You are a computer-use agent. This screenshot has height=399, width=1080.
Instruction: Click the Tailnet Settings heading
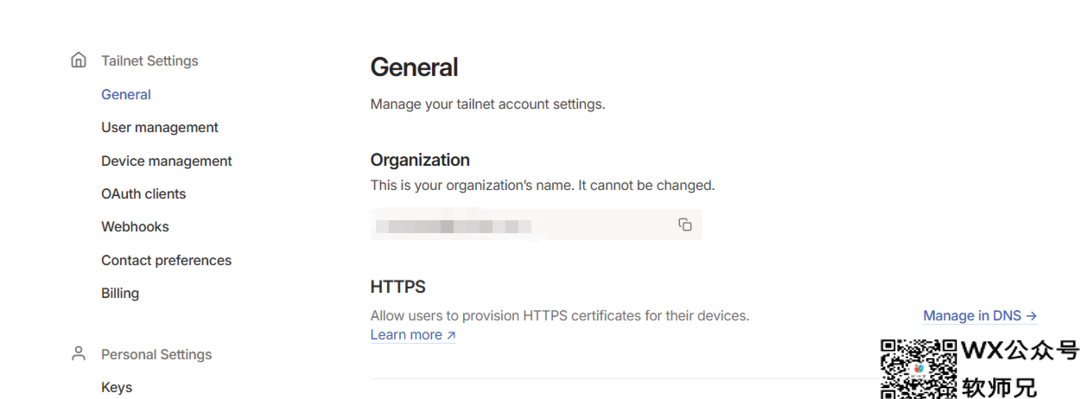tap(149, 61)
